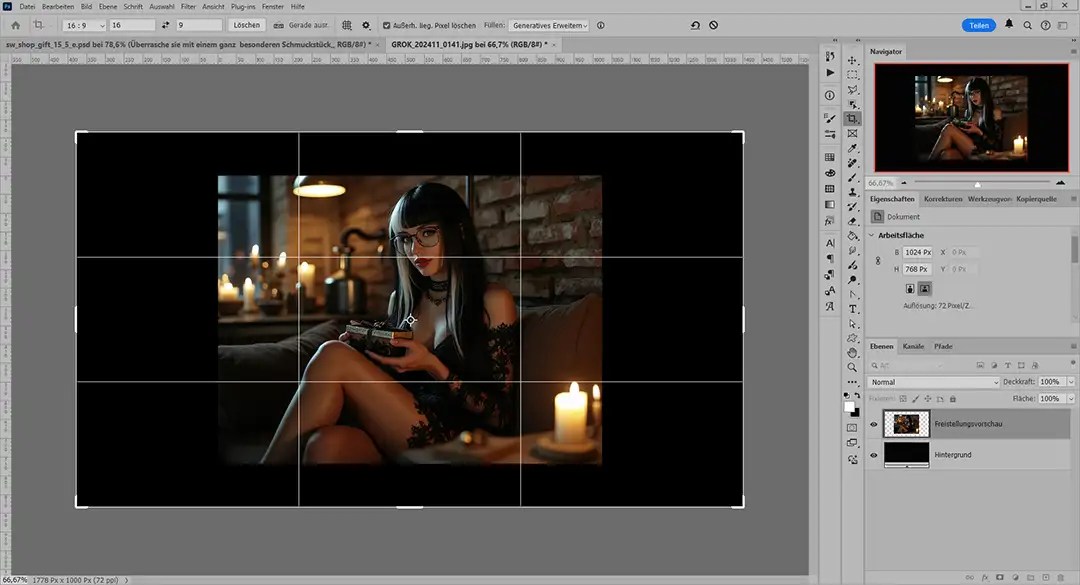Click the Löschen button

pos(246,25)
